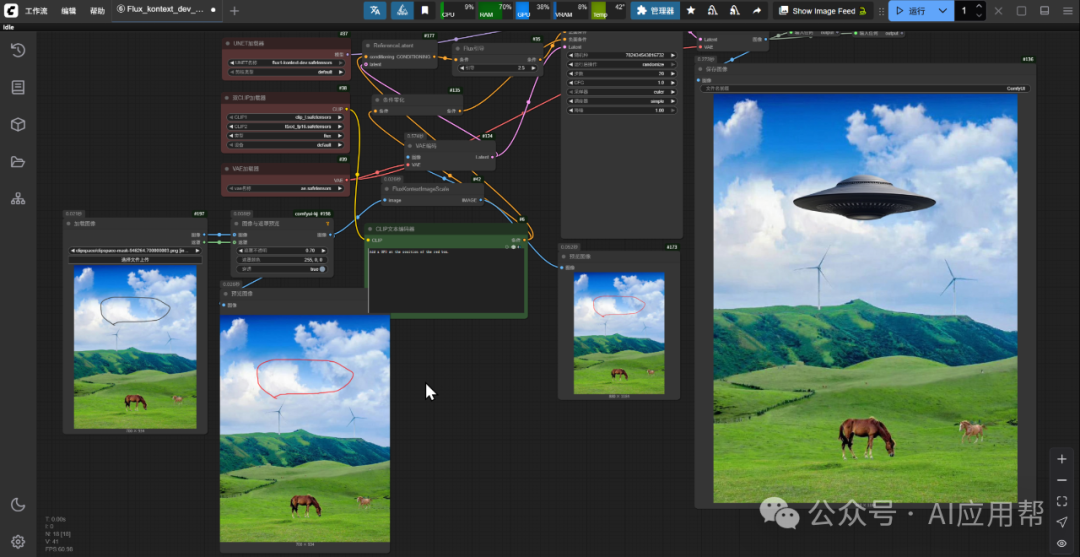
Task: Increase the batch count stepper
Action: (979, 6)
